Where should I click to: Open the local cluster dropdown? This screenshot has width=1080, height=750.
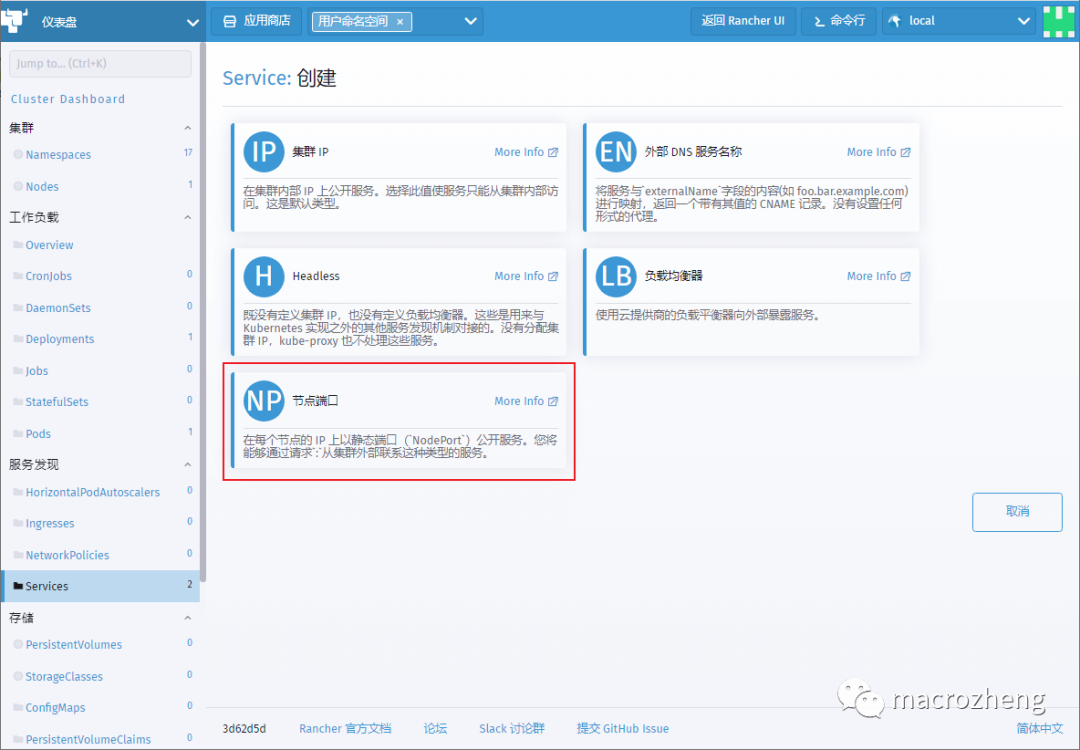pyautogui.click(x=959, y=21)
